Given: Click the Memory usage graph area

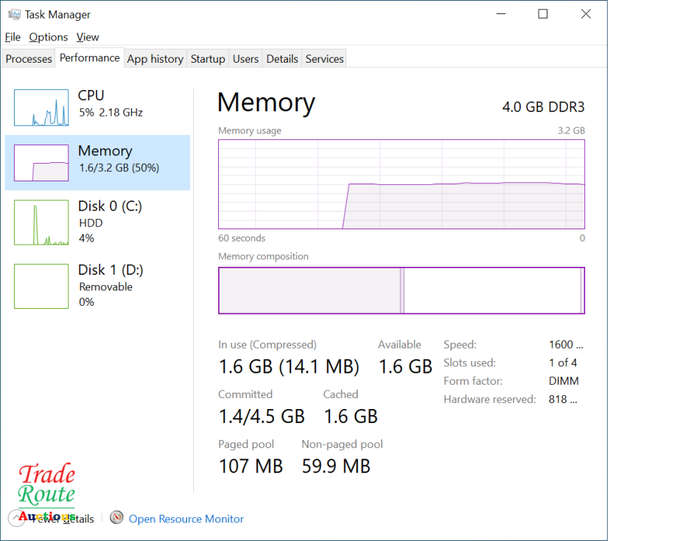Looking at the screenshot, I should 401,184.
